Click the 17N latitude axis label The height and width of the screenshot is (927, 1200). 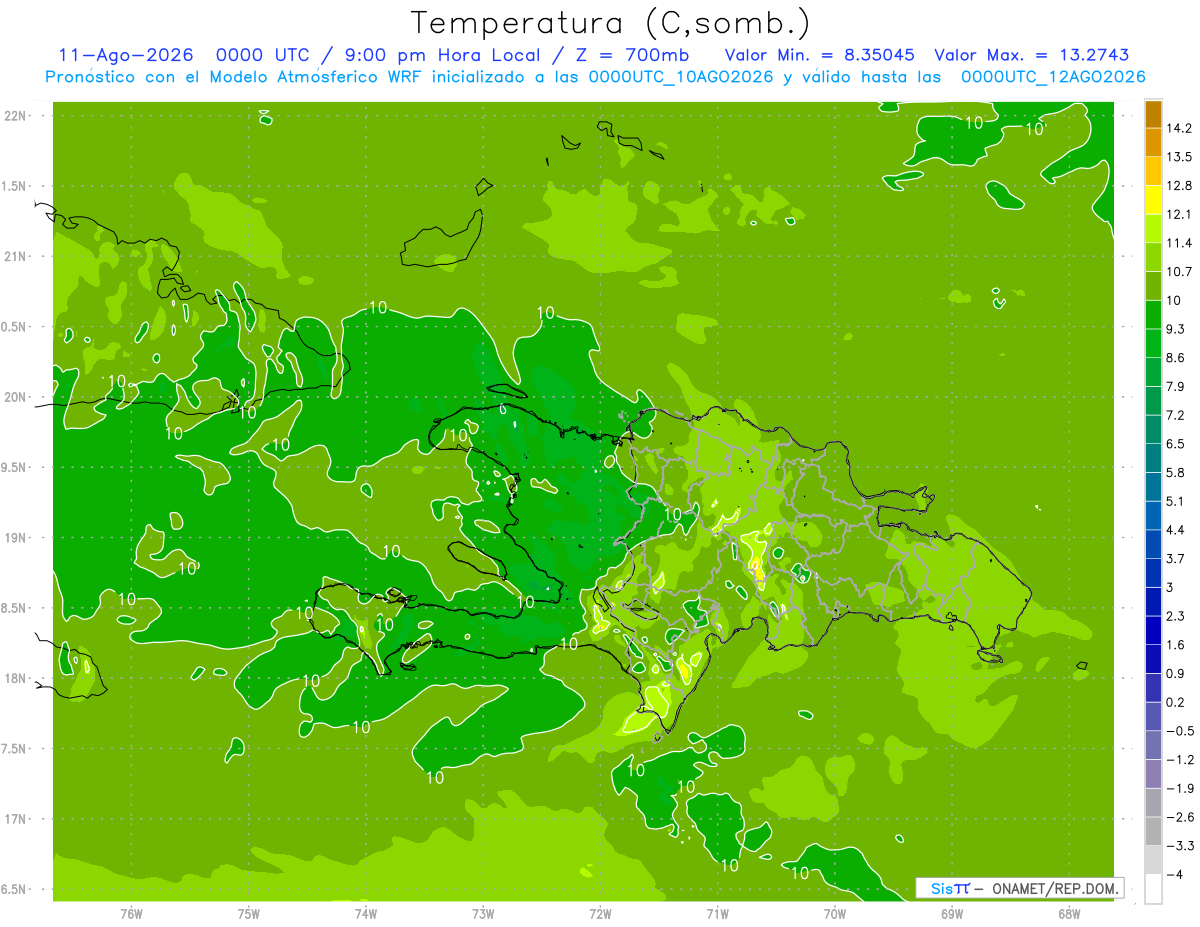click(x=16, y=819)
